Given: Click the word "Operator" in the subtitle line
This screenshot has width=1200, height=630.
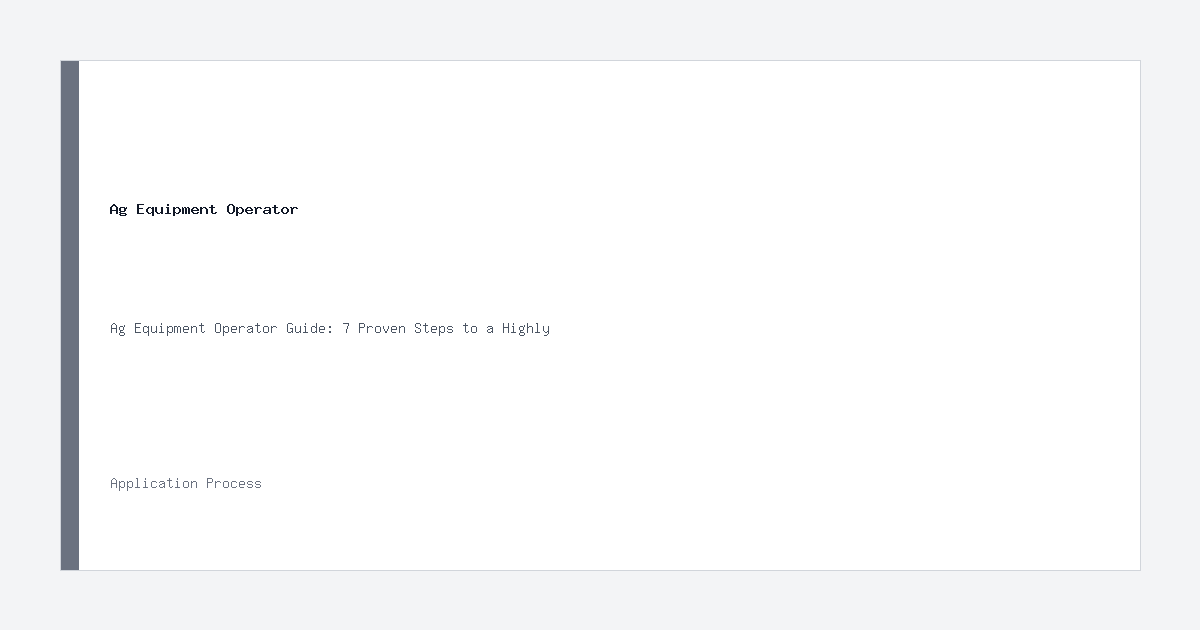Looking at the screenshot, I should pos(246,329).
